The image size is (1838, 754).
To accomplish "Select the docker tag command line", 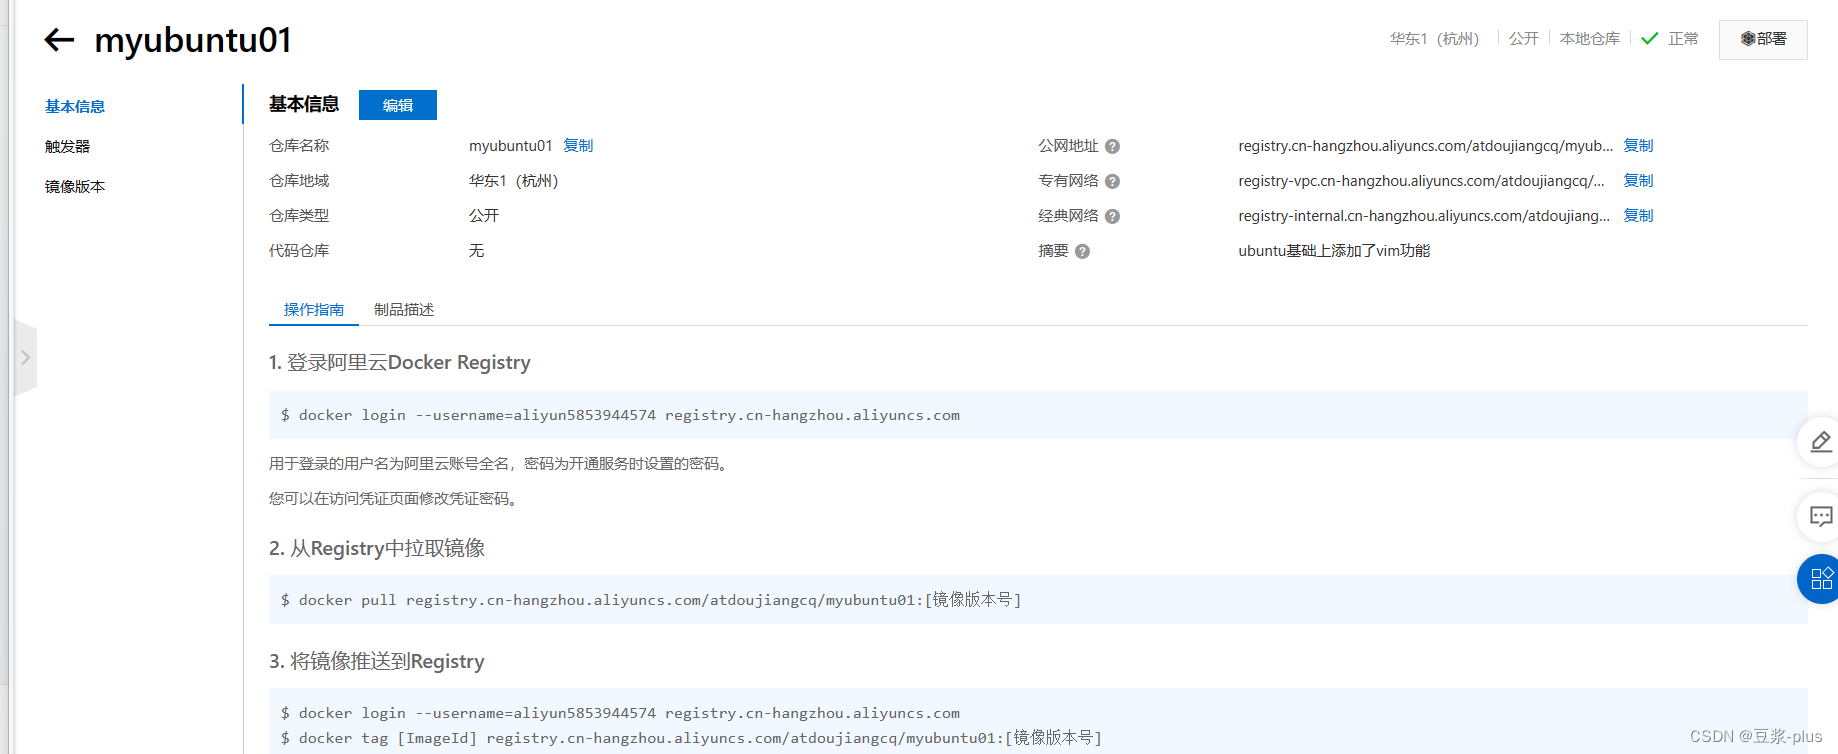I will (x=691, y=738).
